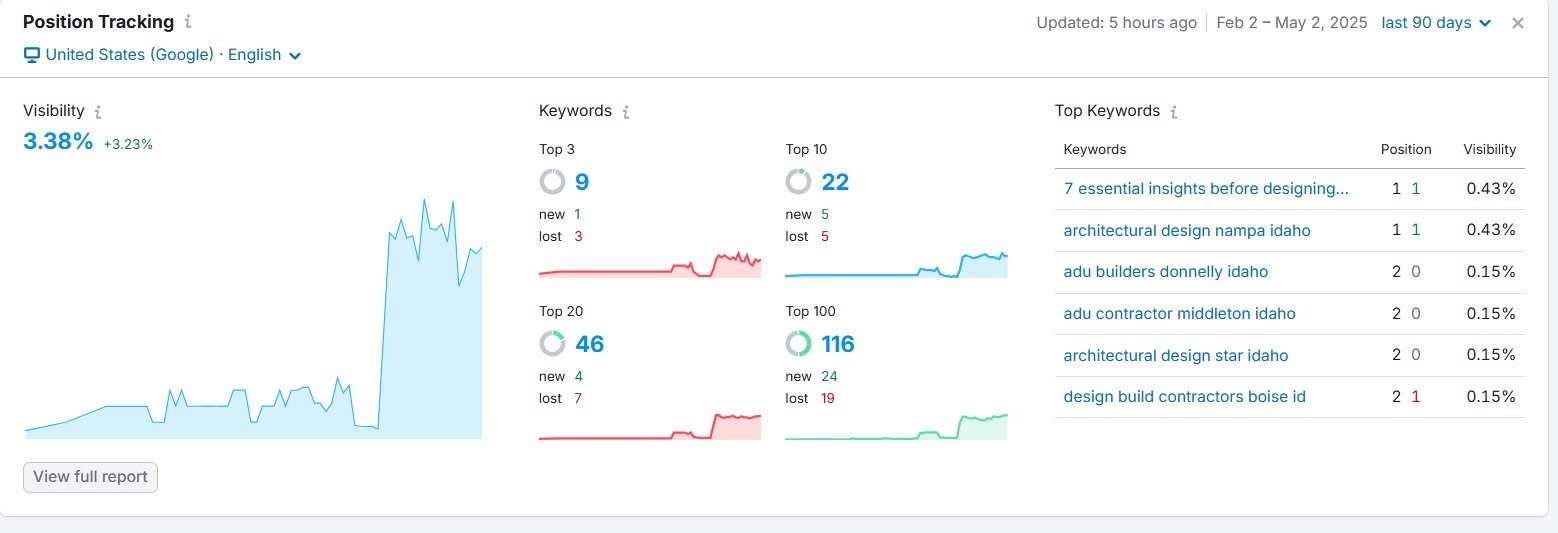Click the info icon next to Top Keywords
This screenshot has height=533, width=1558.
[x=1174, y=112]
